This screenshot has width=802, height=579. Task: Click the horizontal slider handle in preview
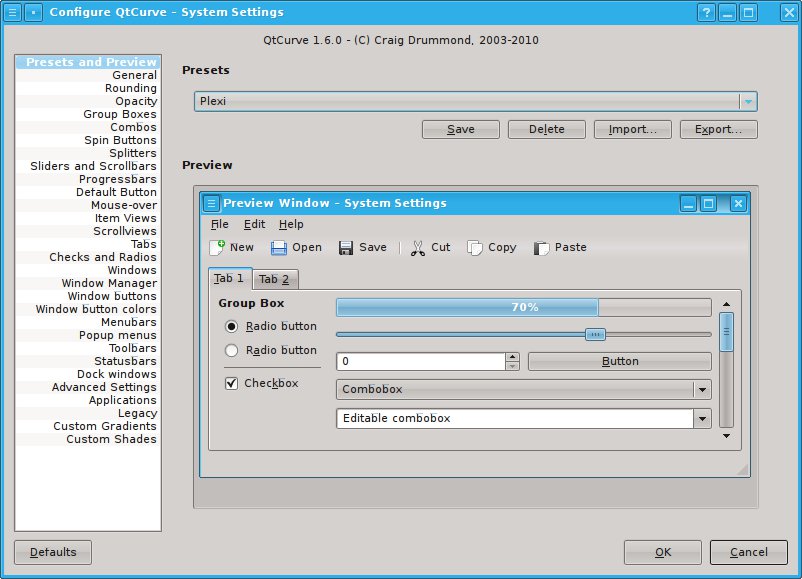pos(595,335)
